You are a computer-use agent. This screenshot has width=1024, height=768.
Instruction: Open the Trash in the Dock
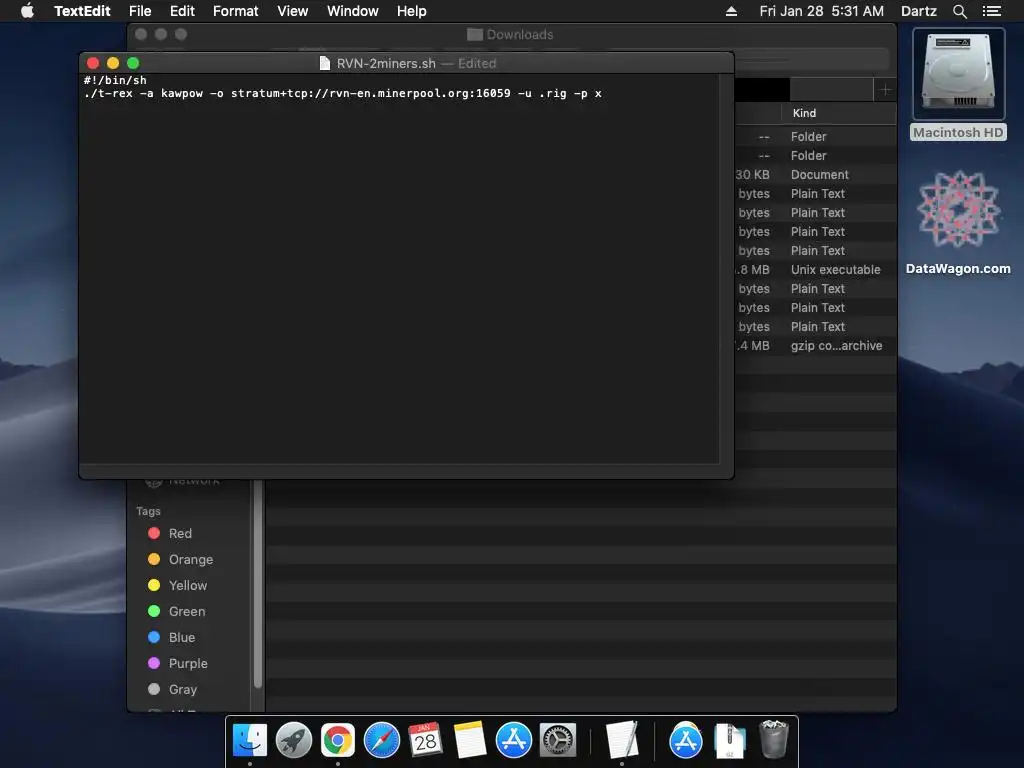(x=774, y=739)
